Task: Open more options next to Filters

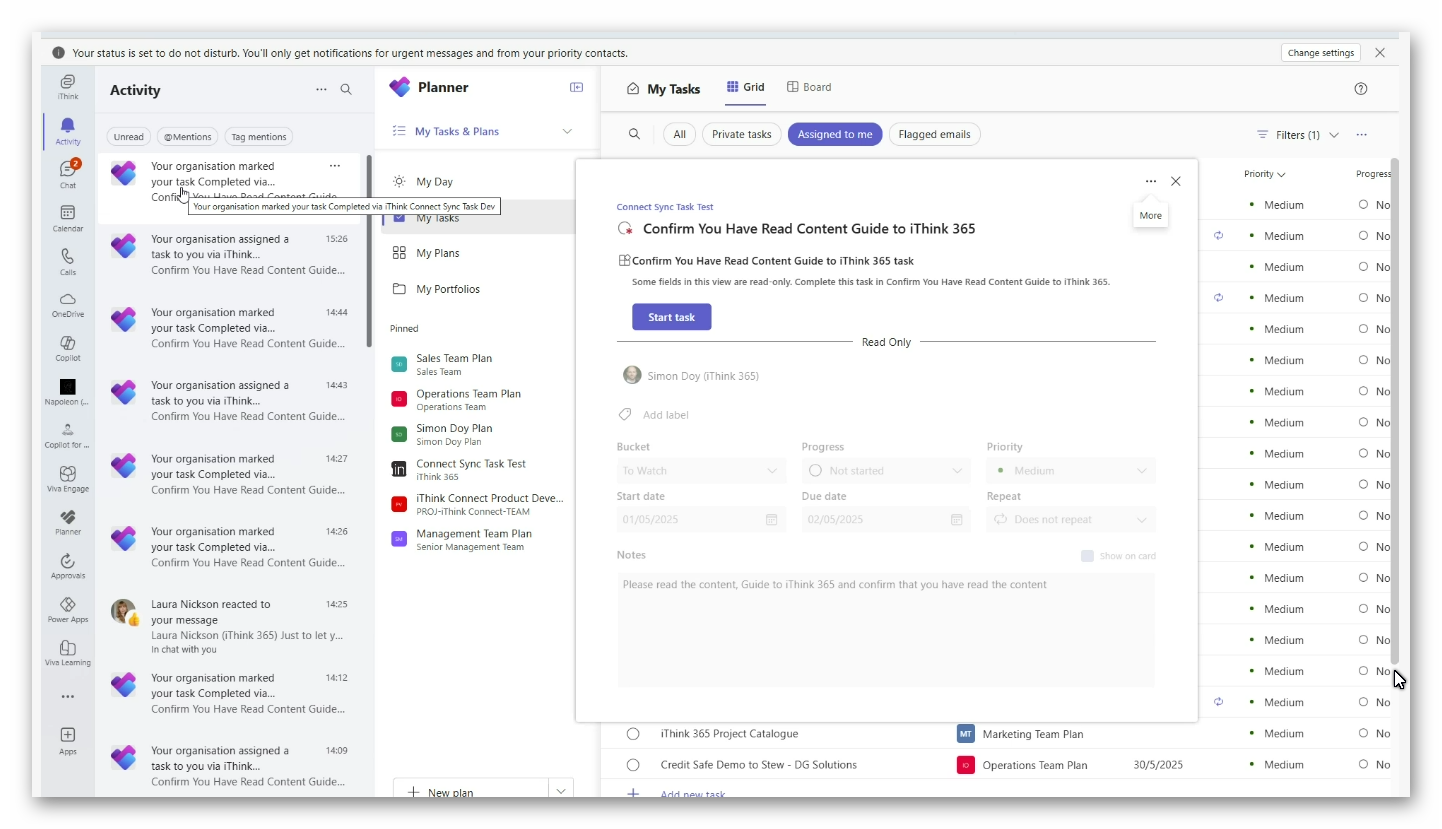Action: (1361, 135)
